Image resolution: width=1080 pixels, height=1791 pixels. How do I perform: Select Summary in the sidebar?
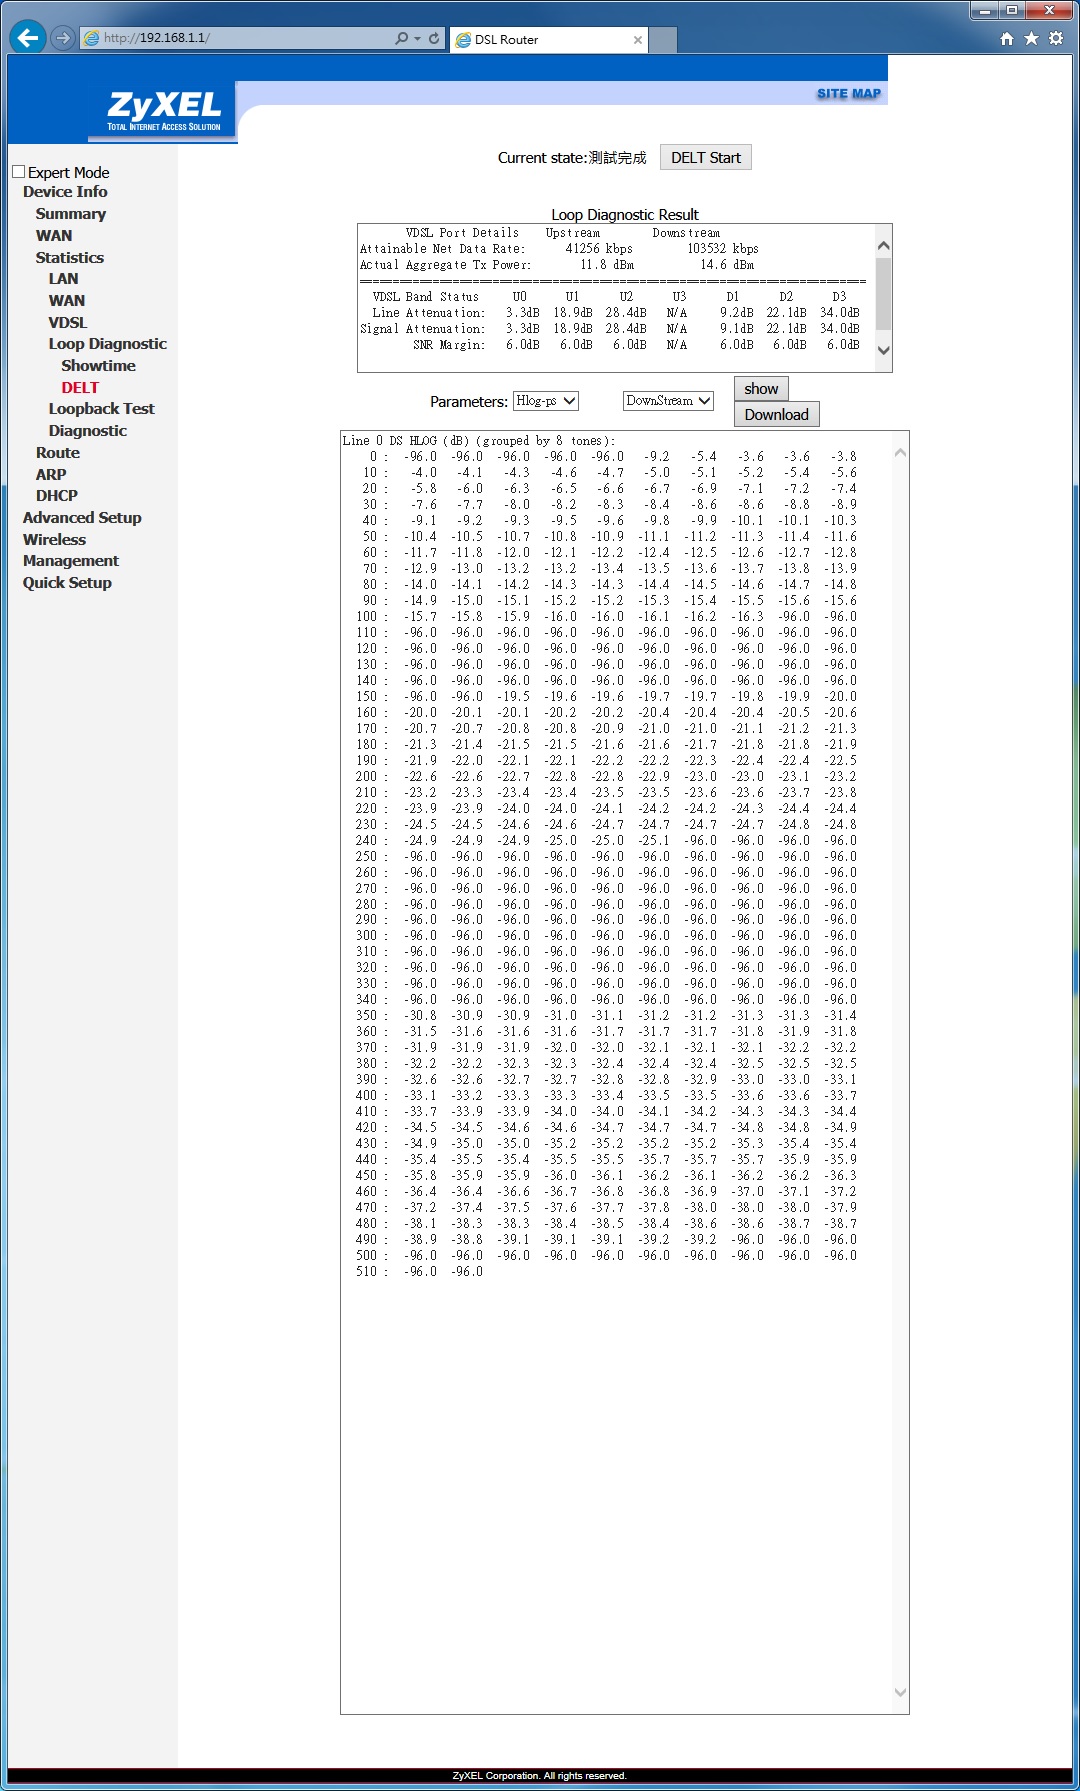click(x=71, y=214)
